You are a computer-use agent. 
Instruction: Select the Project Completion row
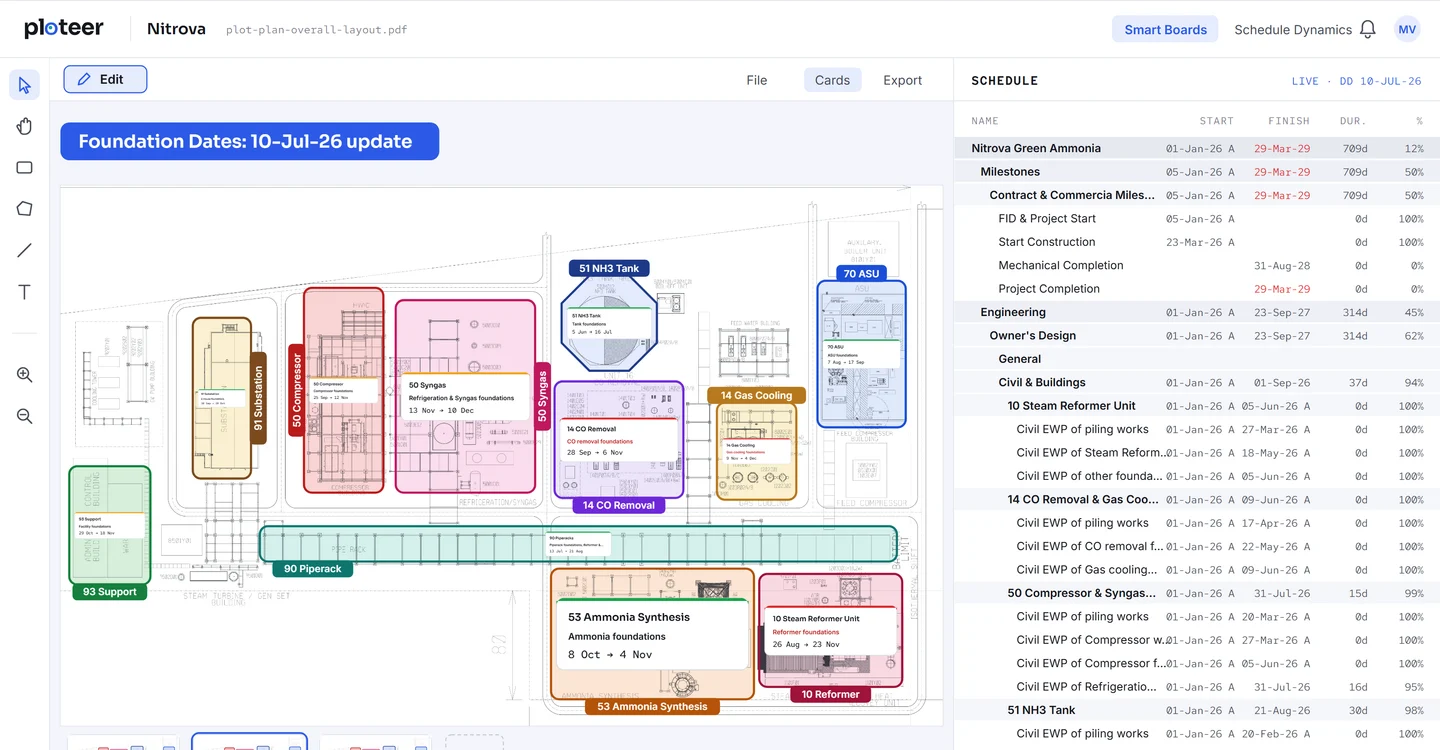(x=1197, y=289)
